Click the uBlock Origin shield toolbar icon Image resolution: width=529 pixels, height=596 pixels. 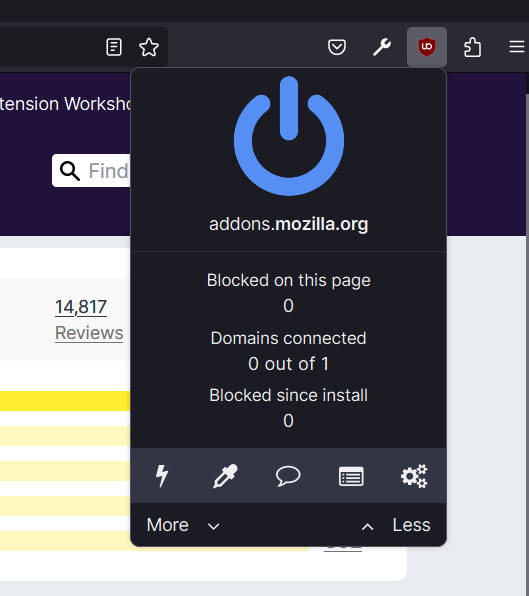tap(427, 47)
